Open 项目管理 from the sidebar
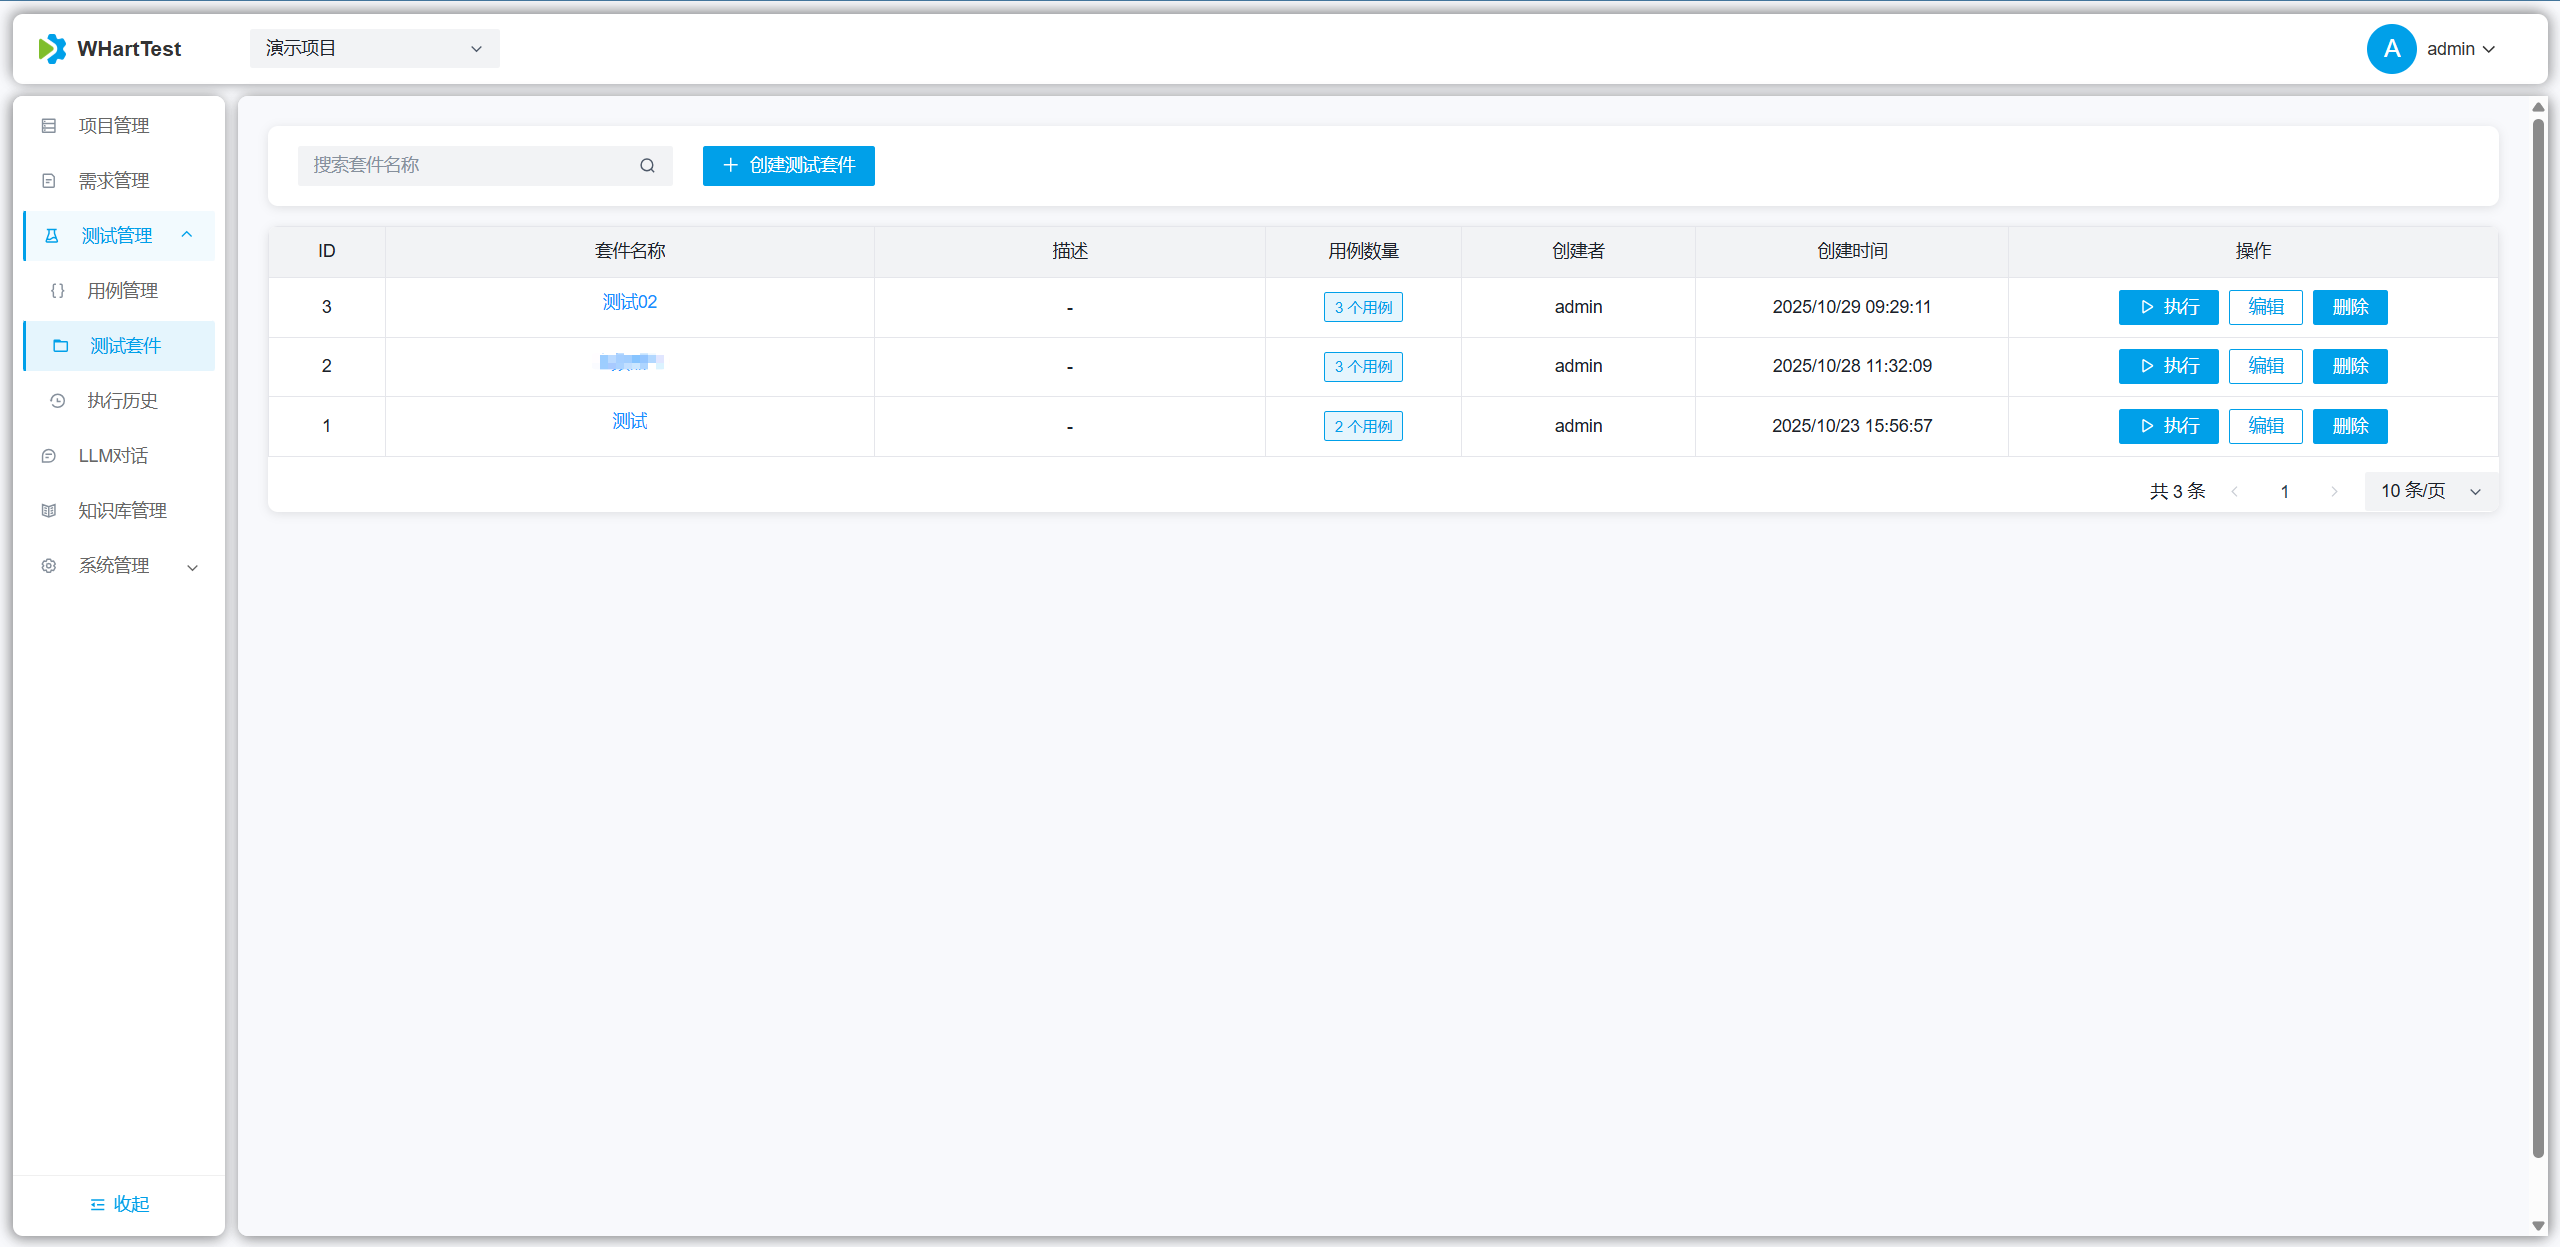Image resolution: width=2560 pixels, height=1247 pixels. pyautogui.click(x=114, y=126)
